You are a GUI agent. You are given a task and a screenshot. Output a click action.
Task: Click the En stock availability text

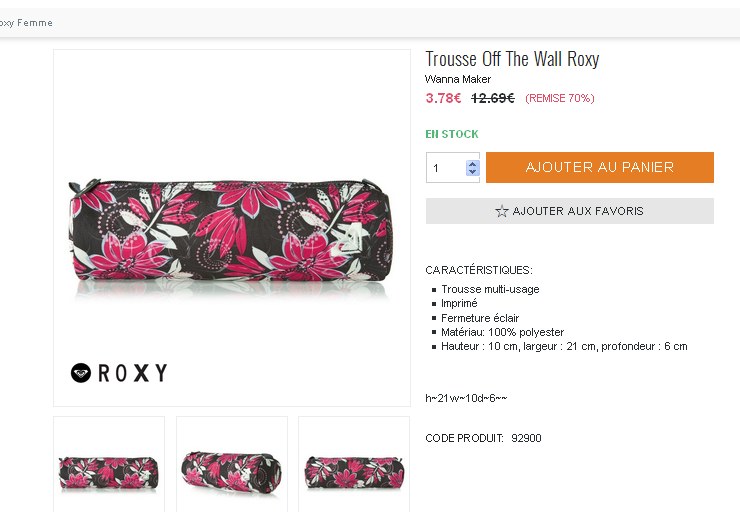[x=452, y=134]
